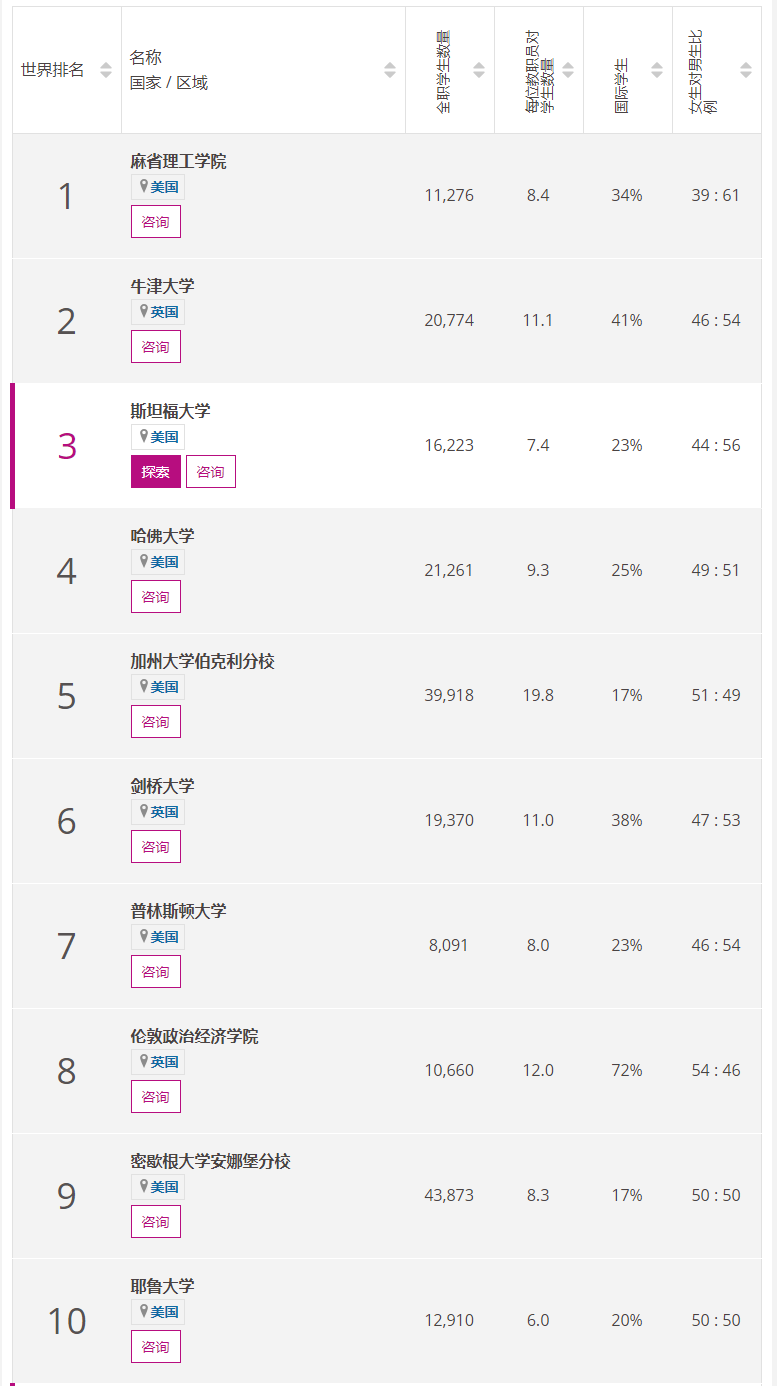Screen dimensions: 777x1386
Task: Visit 伦敦政治经济学院 page
Action: click(x=194, y=1036)
